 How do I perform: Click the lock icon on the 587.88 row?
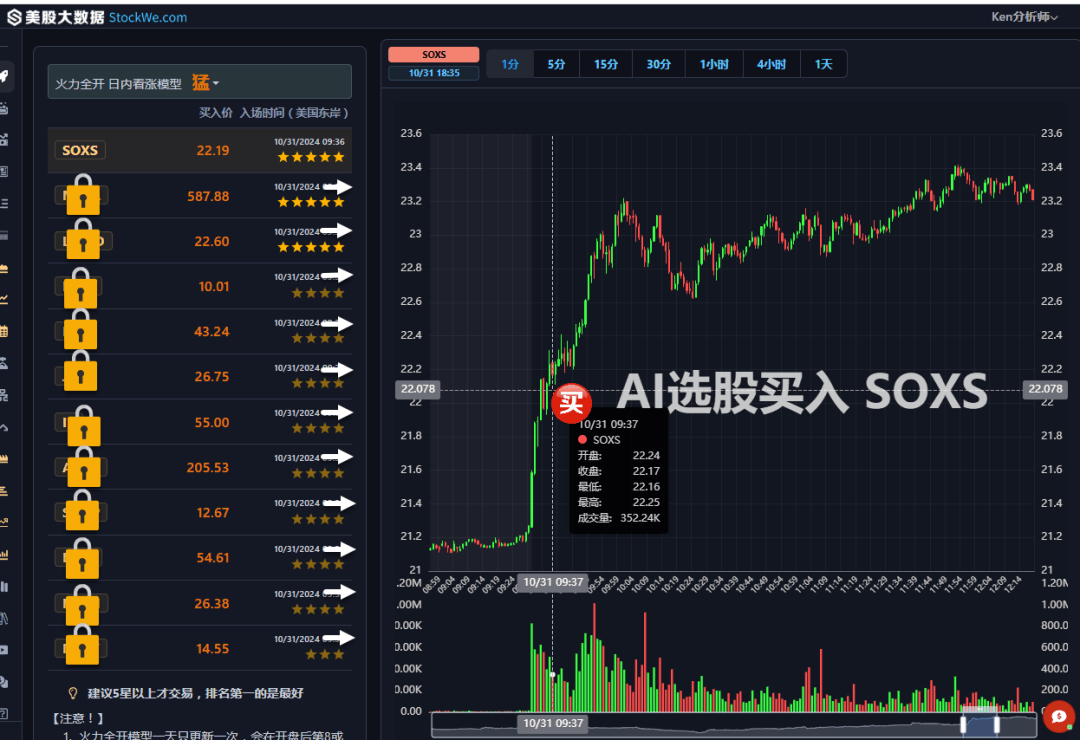pyautogui.click(x=83, y=195)
